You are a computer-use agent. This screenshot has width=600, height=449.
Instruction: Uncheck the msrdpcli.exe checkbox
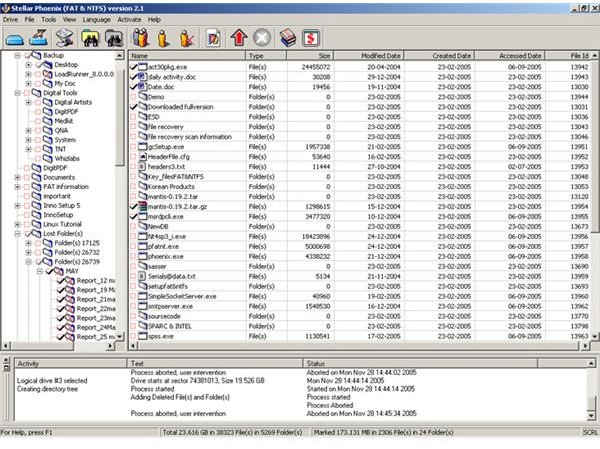(x=133, y=216)
